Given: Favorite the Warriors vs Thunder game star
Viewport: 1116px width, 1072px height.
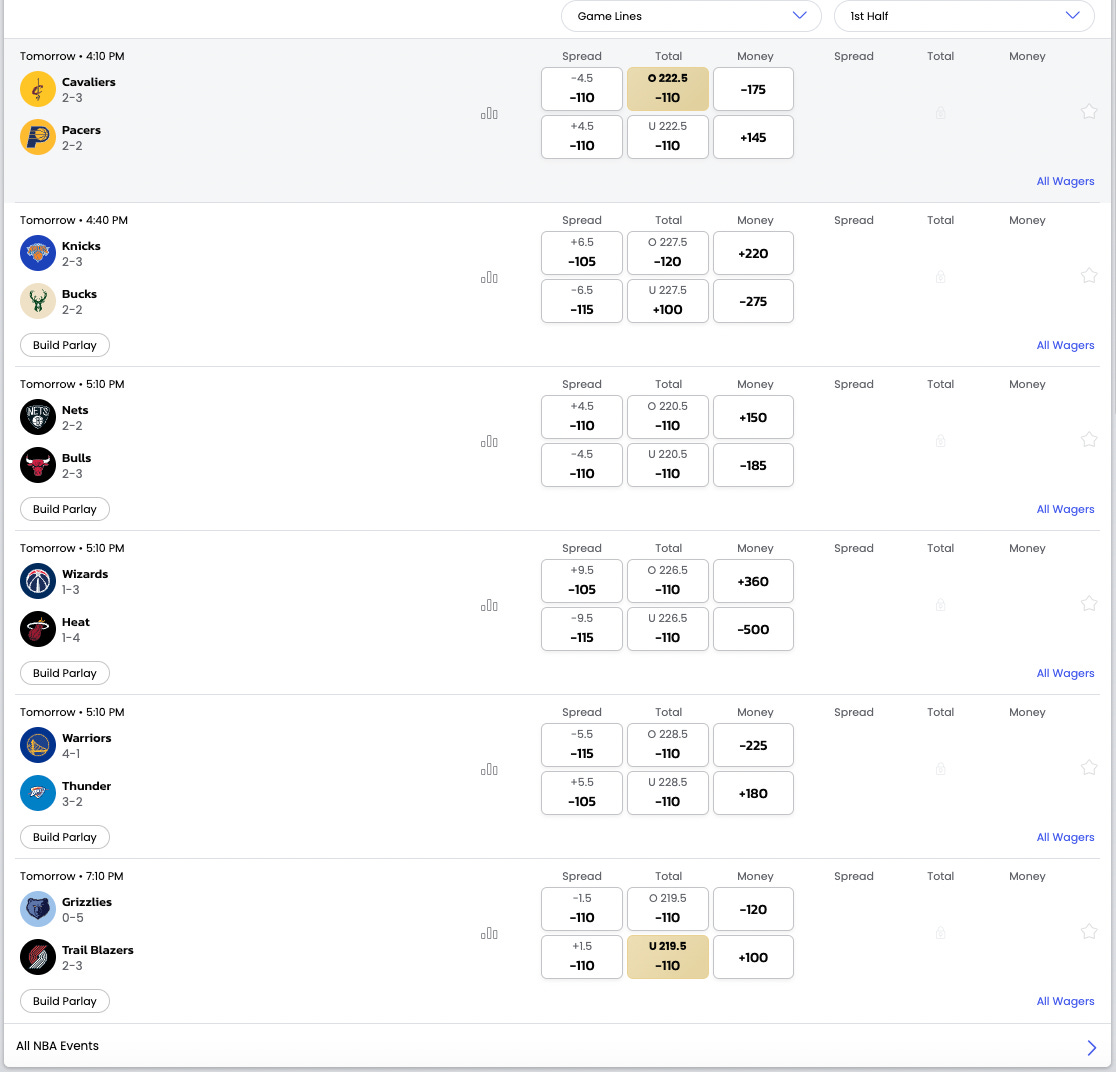Looking at the screenshot, I should 1088,767.
